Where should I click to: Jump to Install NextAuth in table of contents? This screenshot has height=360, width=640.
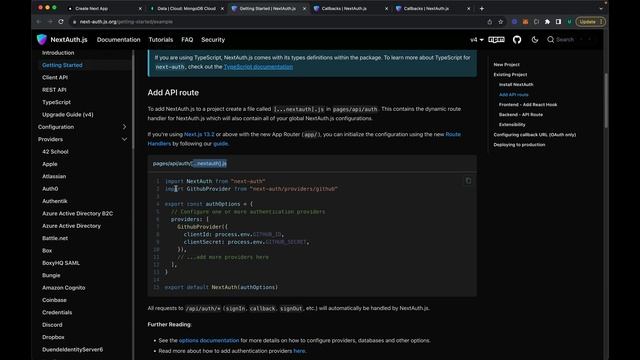click(x=516, y=84)
